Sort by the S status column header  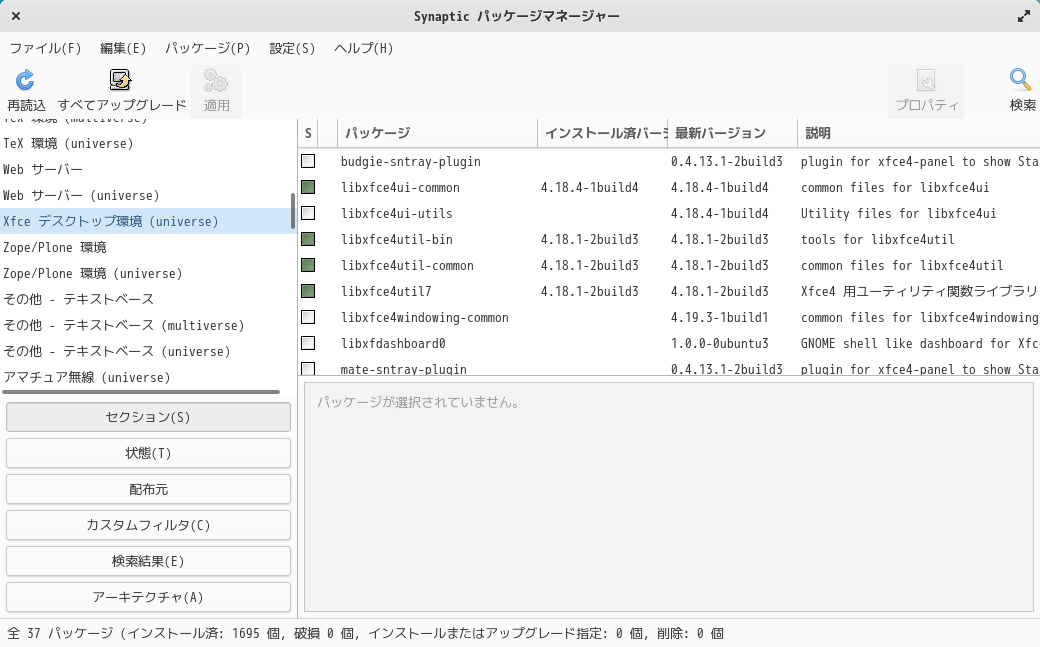(308, 133)
